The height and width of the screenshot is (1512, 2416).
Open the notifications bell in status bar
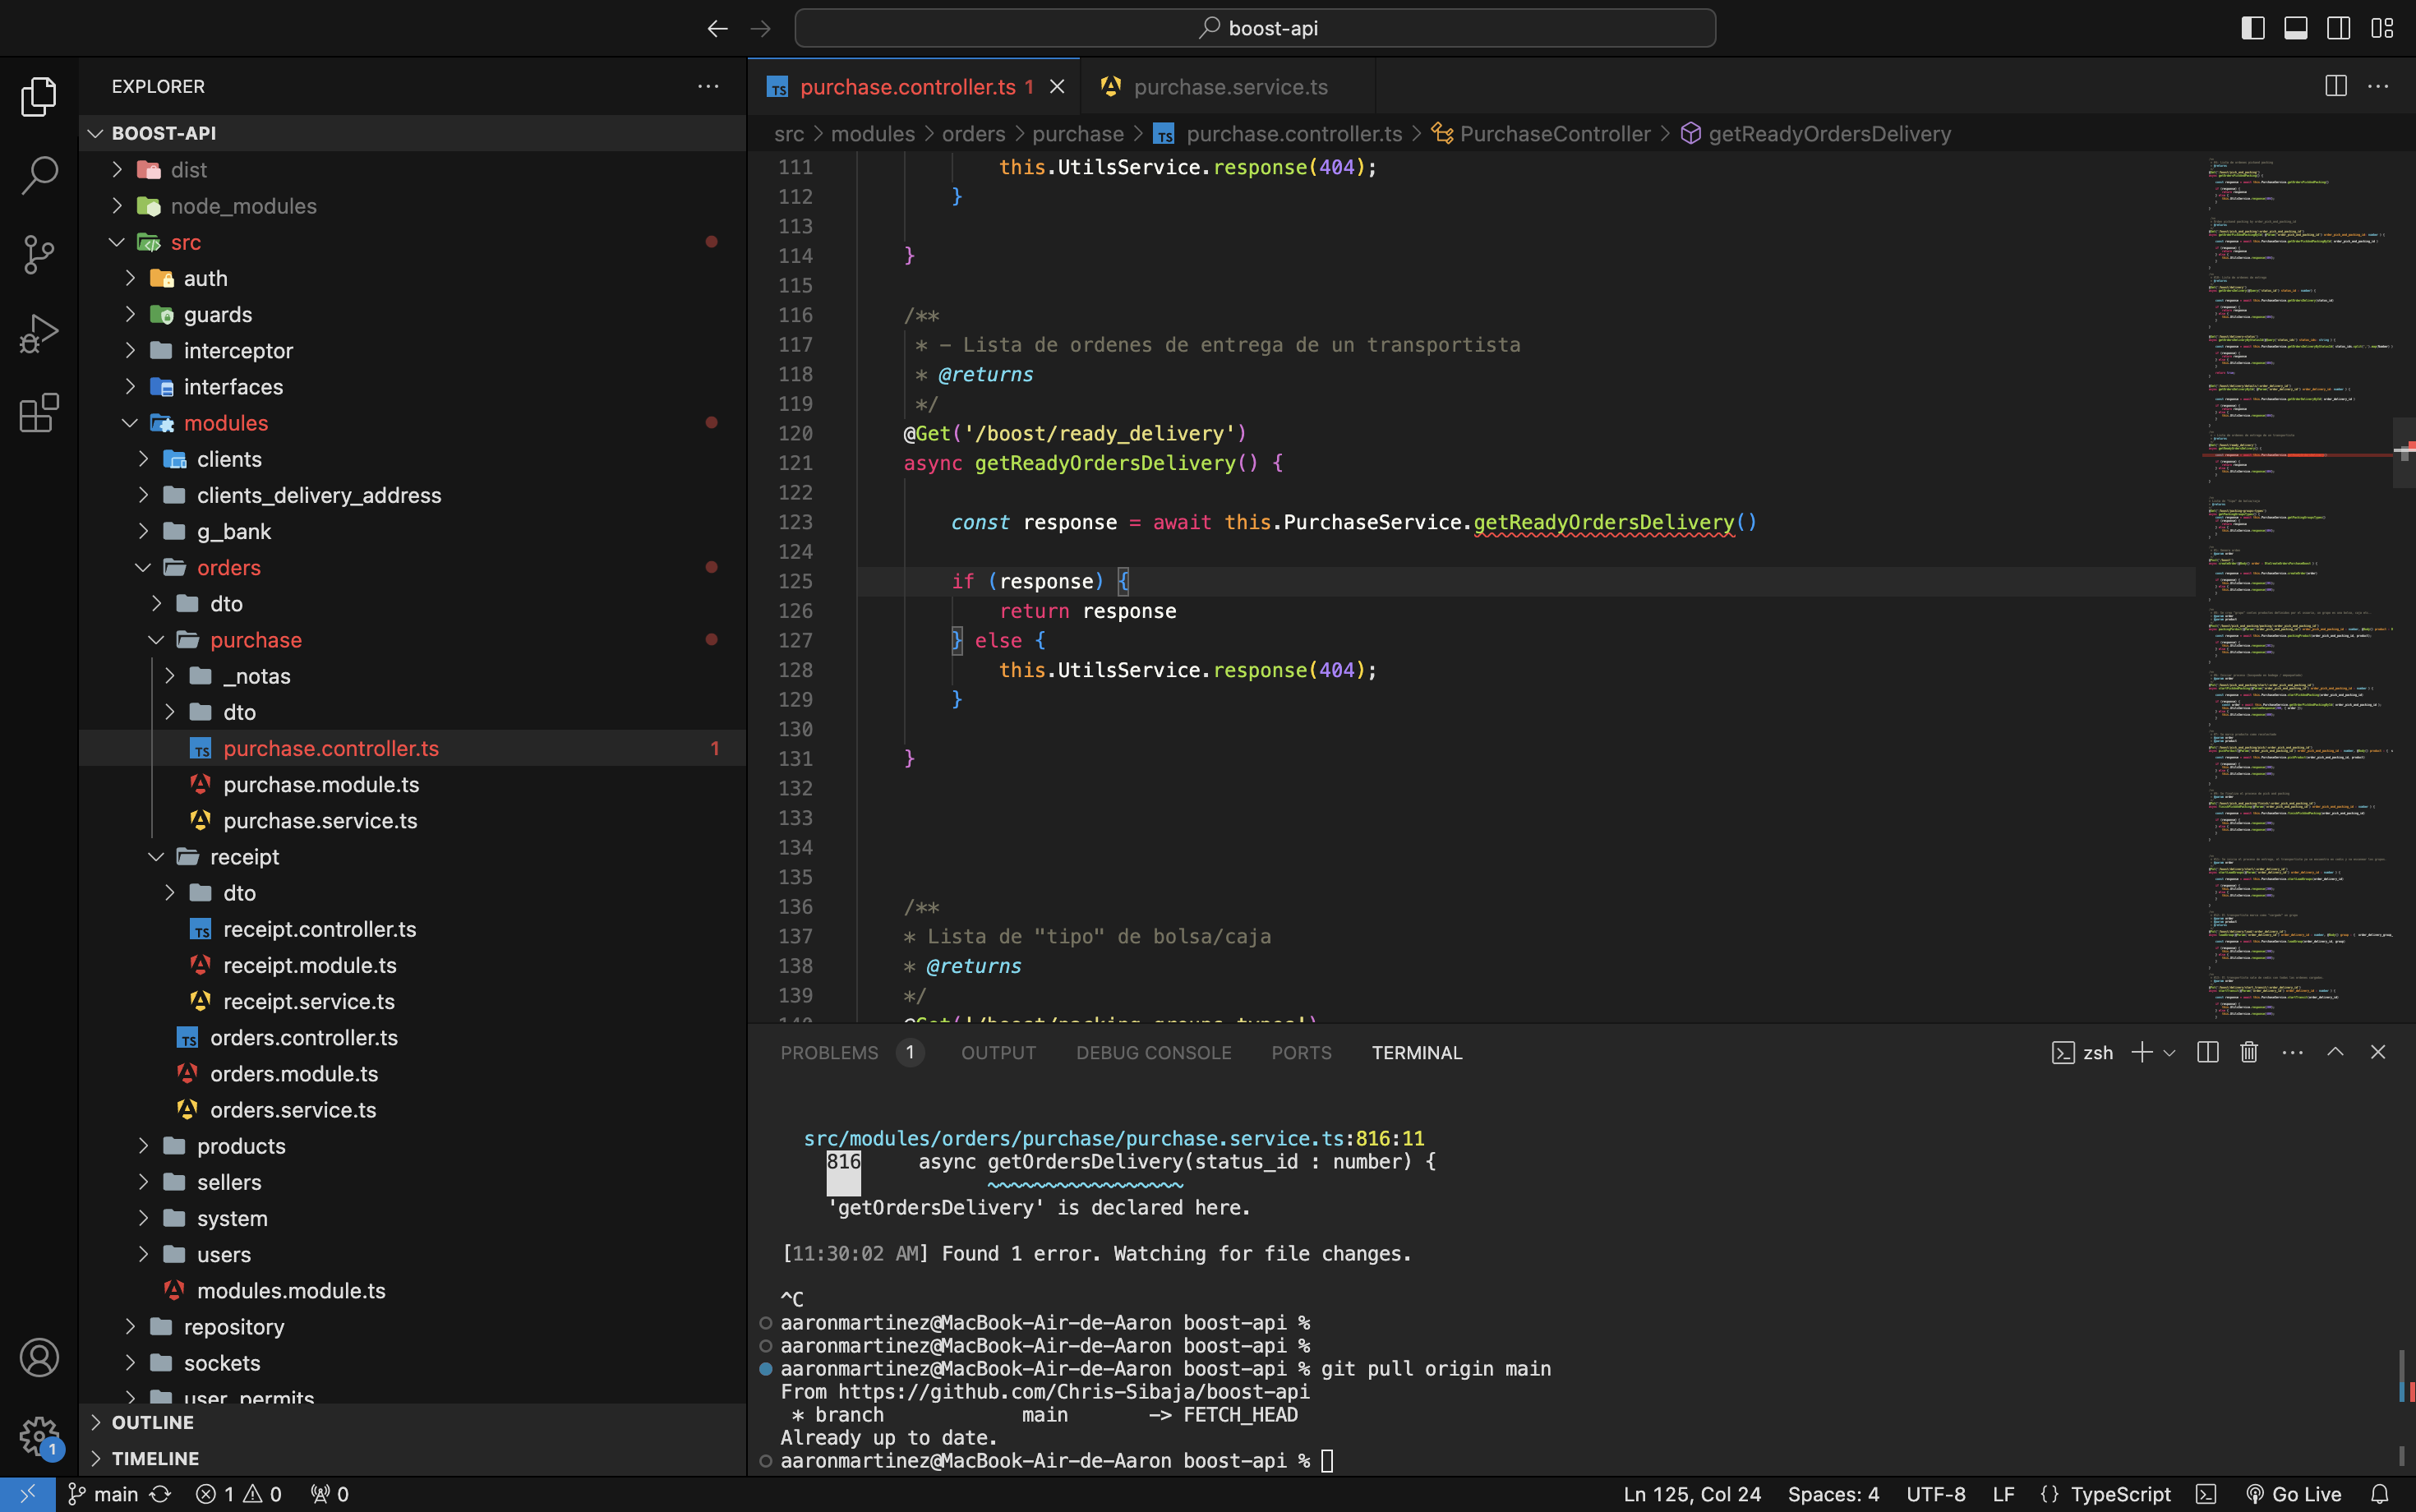click(x=2379, y=1494)
